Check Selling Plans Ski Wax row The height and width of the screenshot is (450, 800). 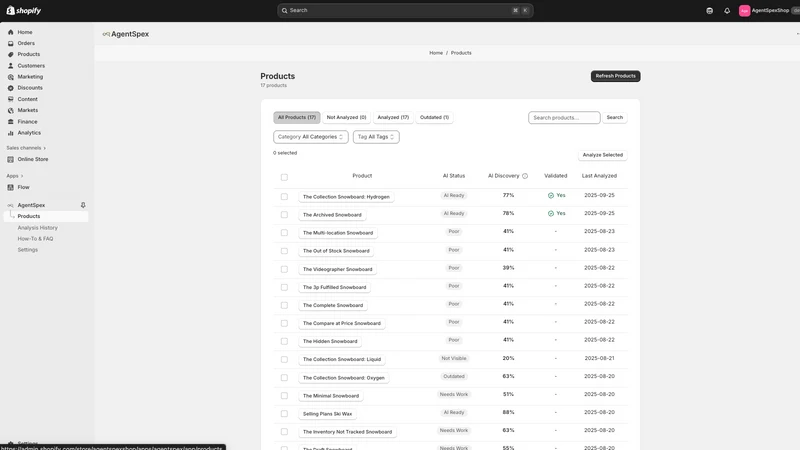[x=284, y=414]
